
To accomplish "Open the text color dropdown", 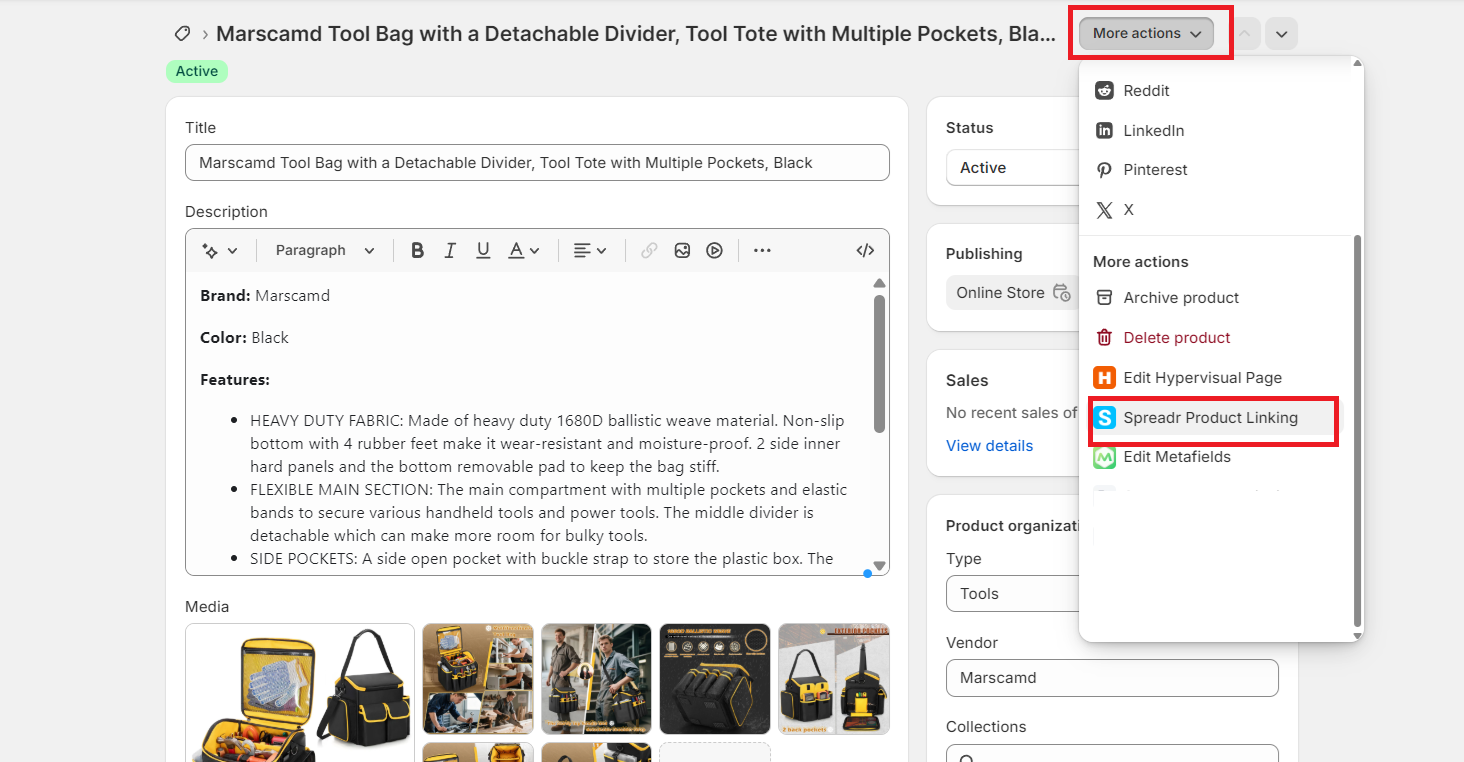I will click(523, 251).
